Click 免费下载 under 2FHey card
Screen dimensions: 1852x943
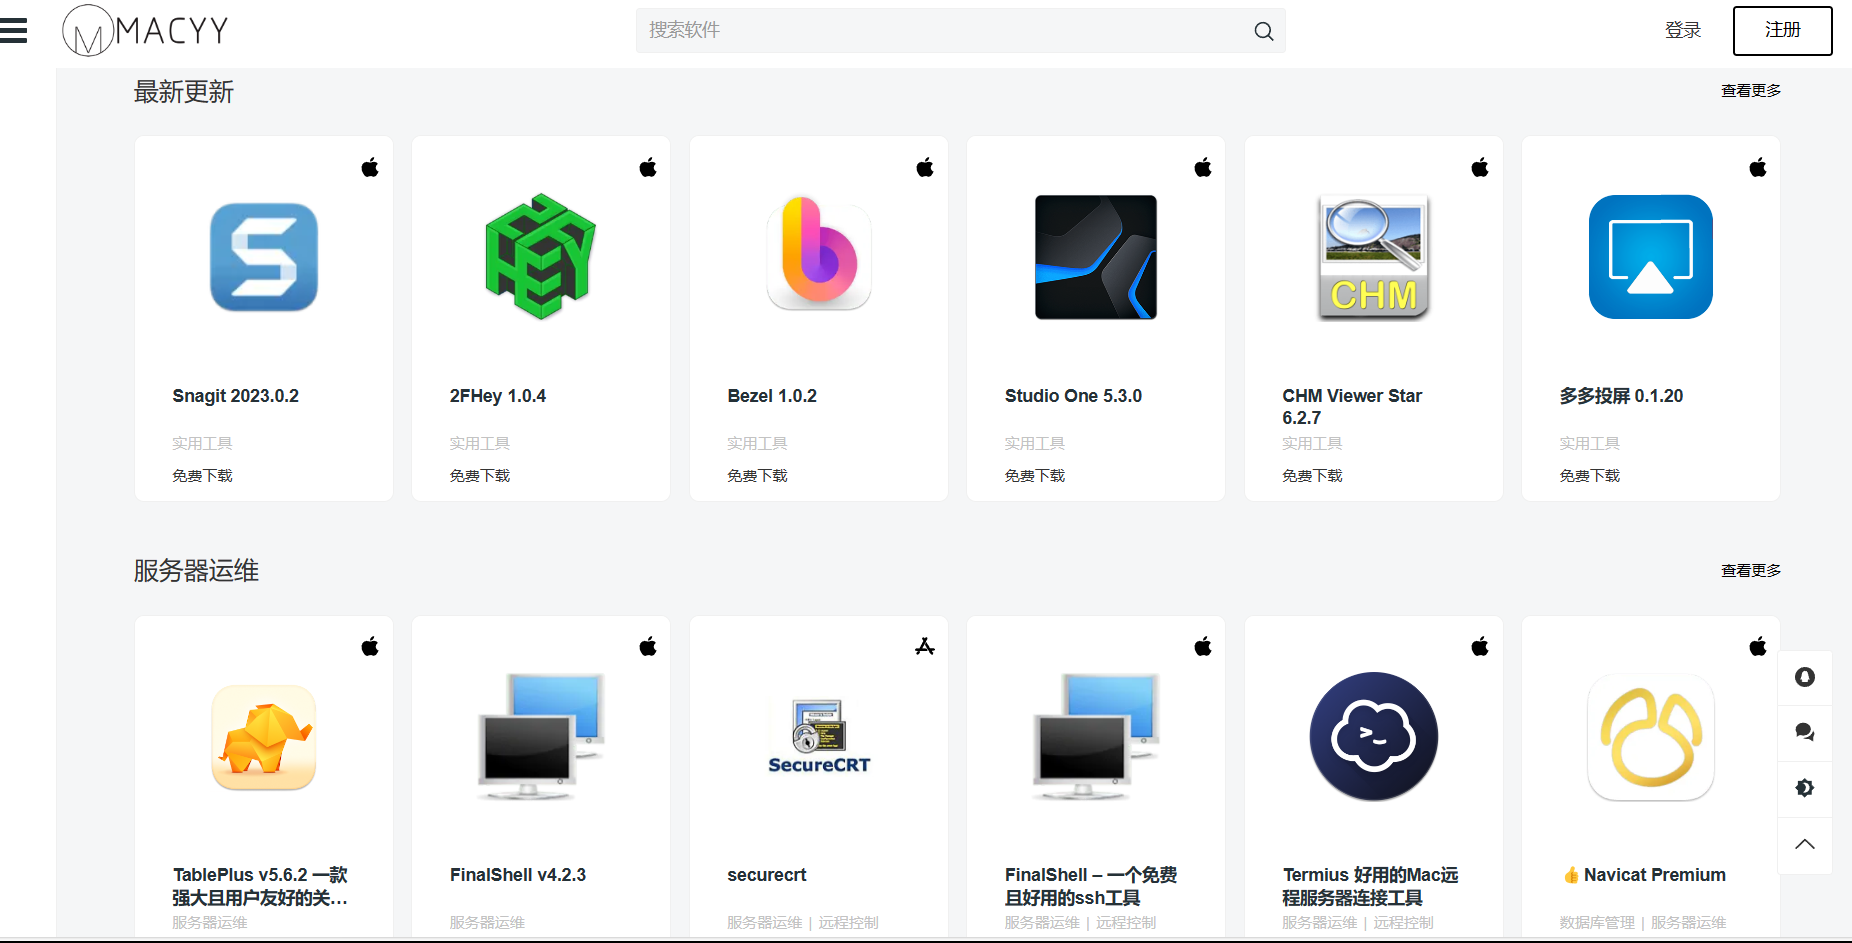(x=480, y=476)
